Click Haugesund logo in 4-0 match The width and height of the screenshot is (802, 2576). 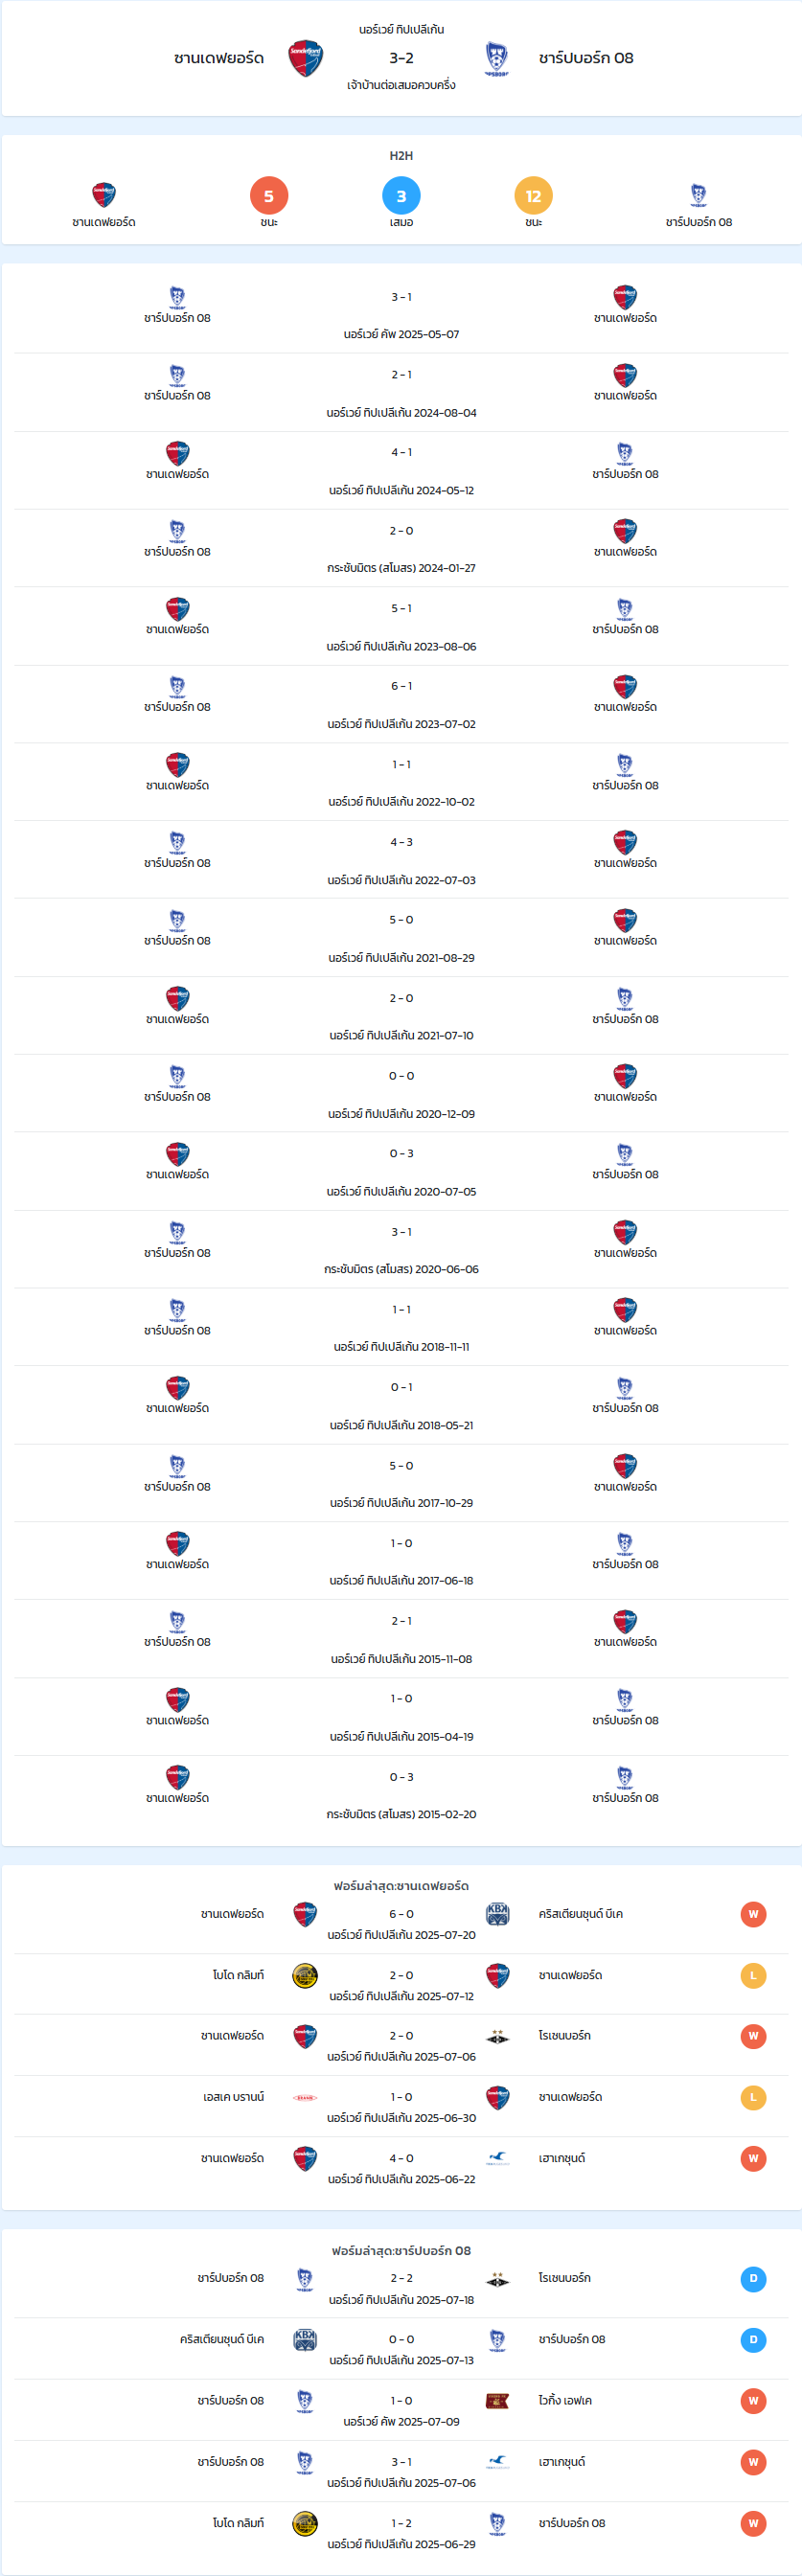click(x=497, y=2157)
